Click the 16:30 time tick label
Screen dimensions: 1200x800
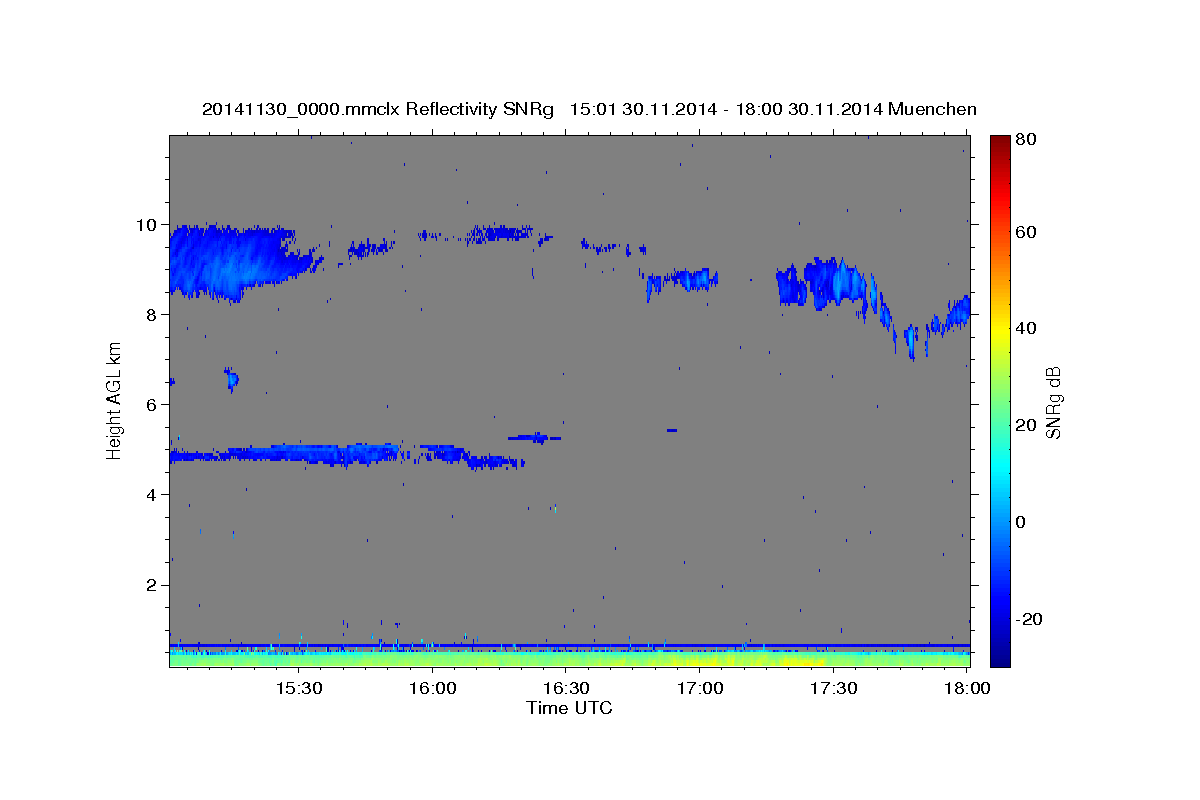tap(565, 689)
